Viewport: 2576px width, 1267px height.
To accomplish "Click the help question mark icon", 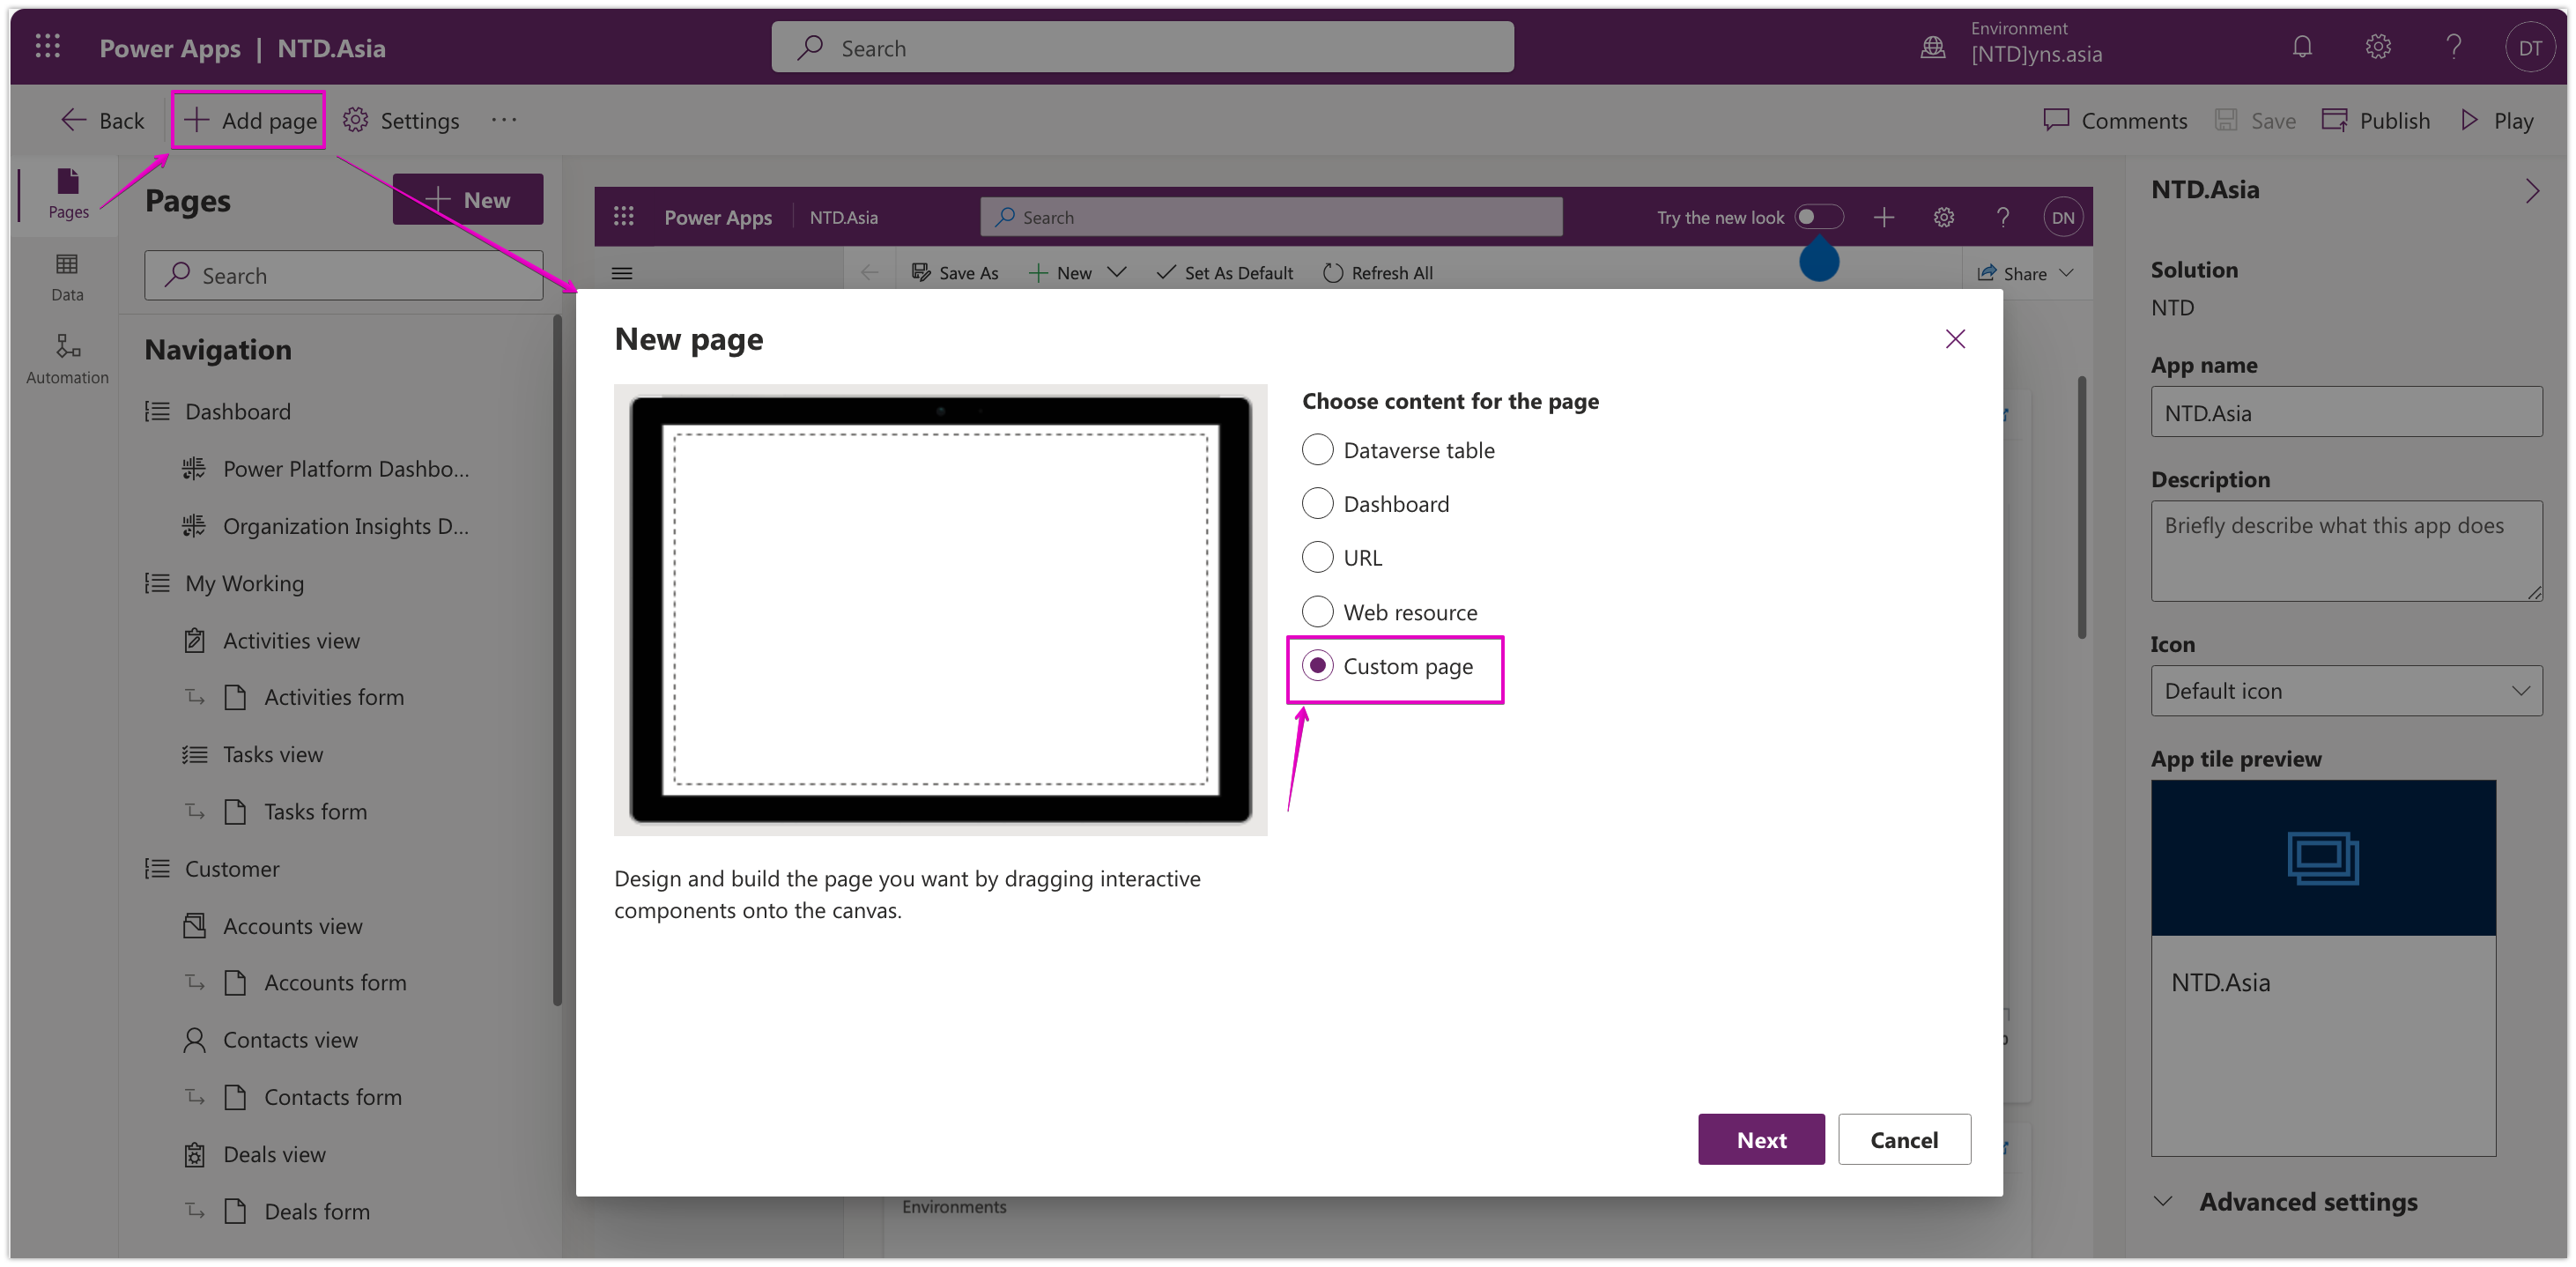I will pos(2453,47).
